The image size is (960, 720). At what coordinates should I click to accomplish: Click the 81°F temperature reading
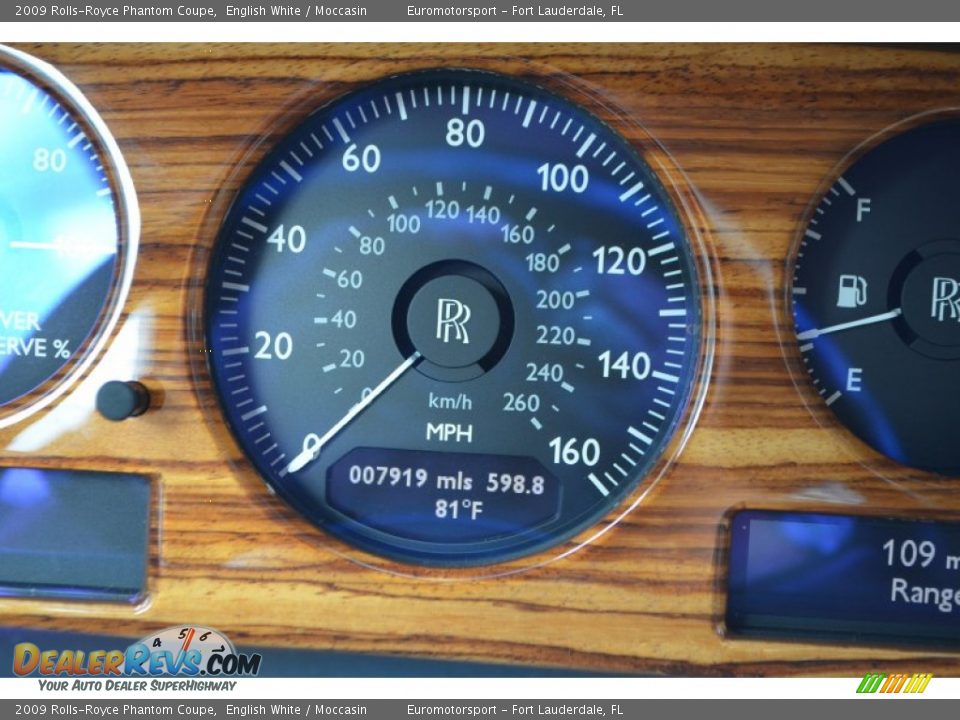pyautogui.click(x=458, y=510)
